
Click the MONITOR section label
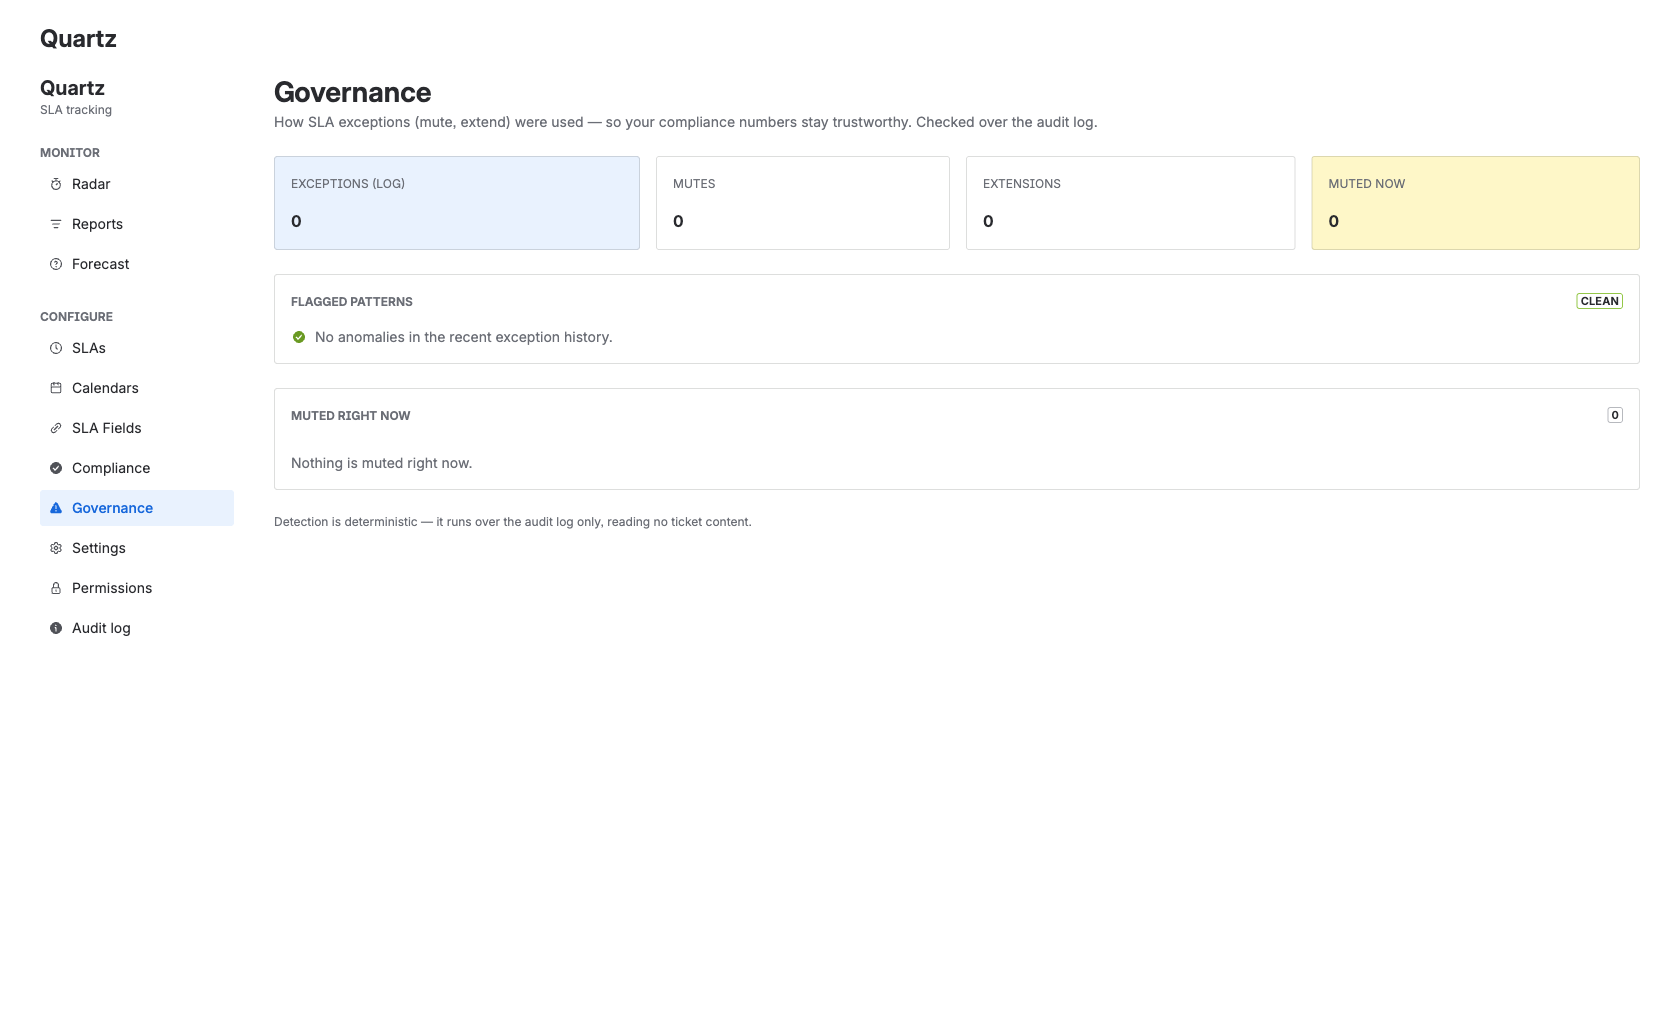point(70,153)
